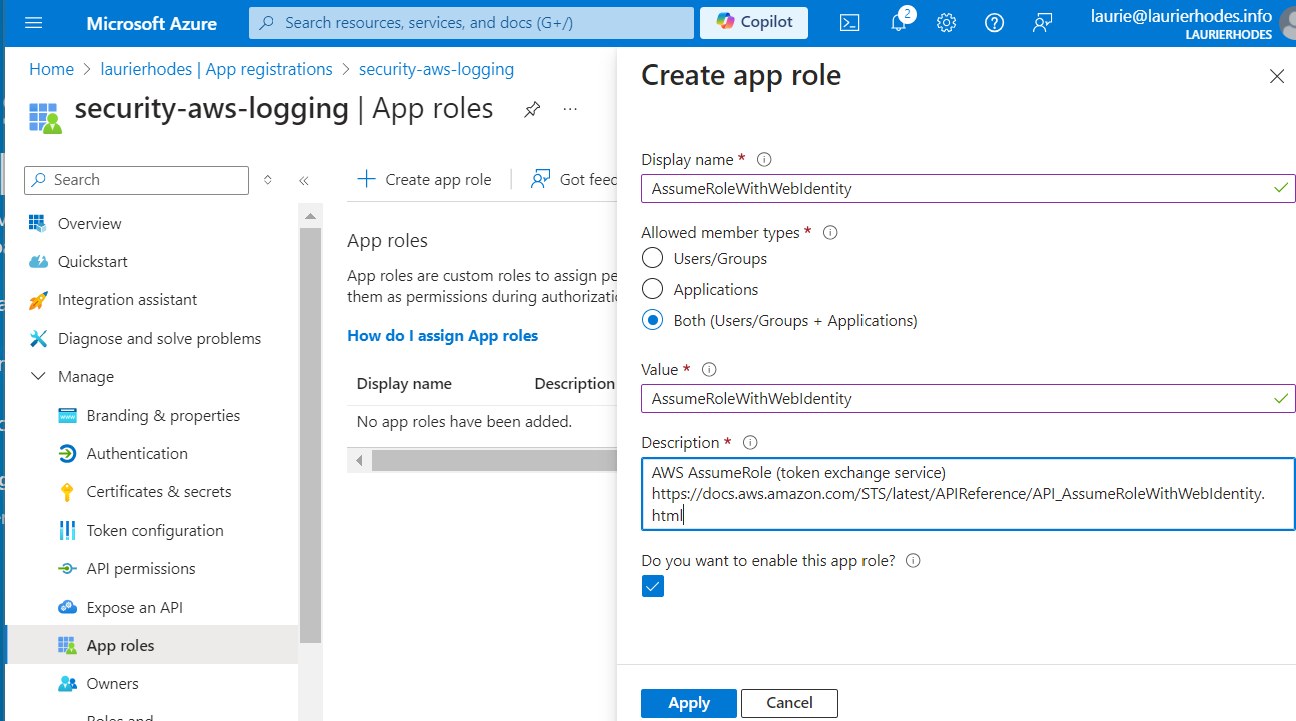
Task: Click the info icon next to Allowed member types
Action: pos(829,232)
